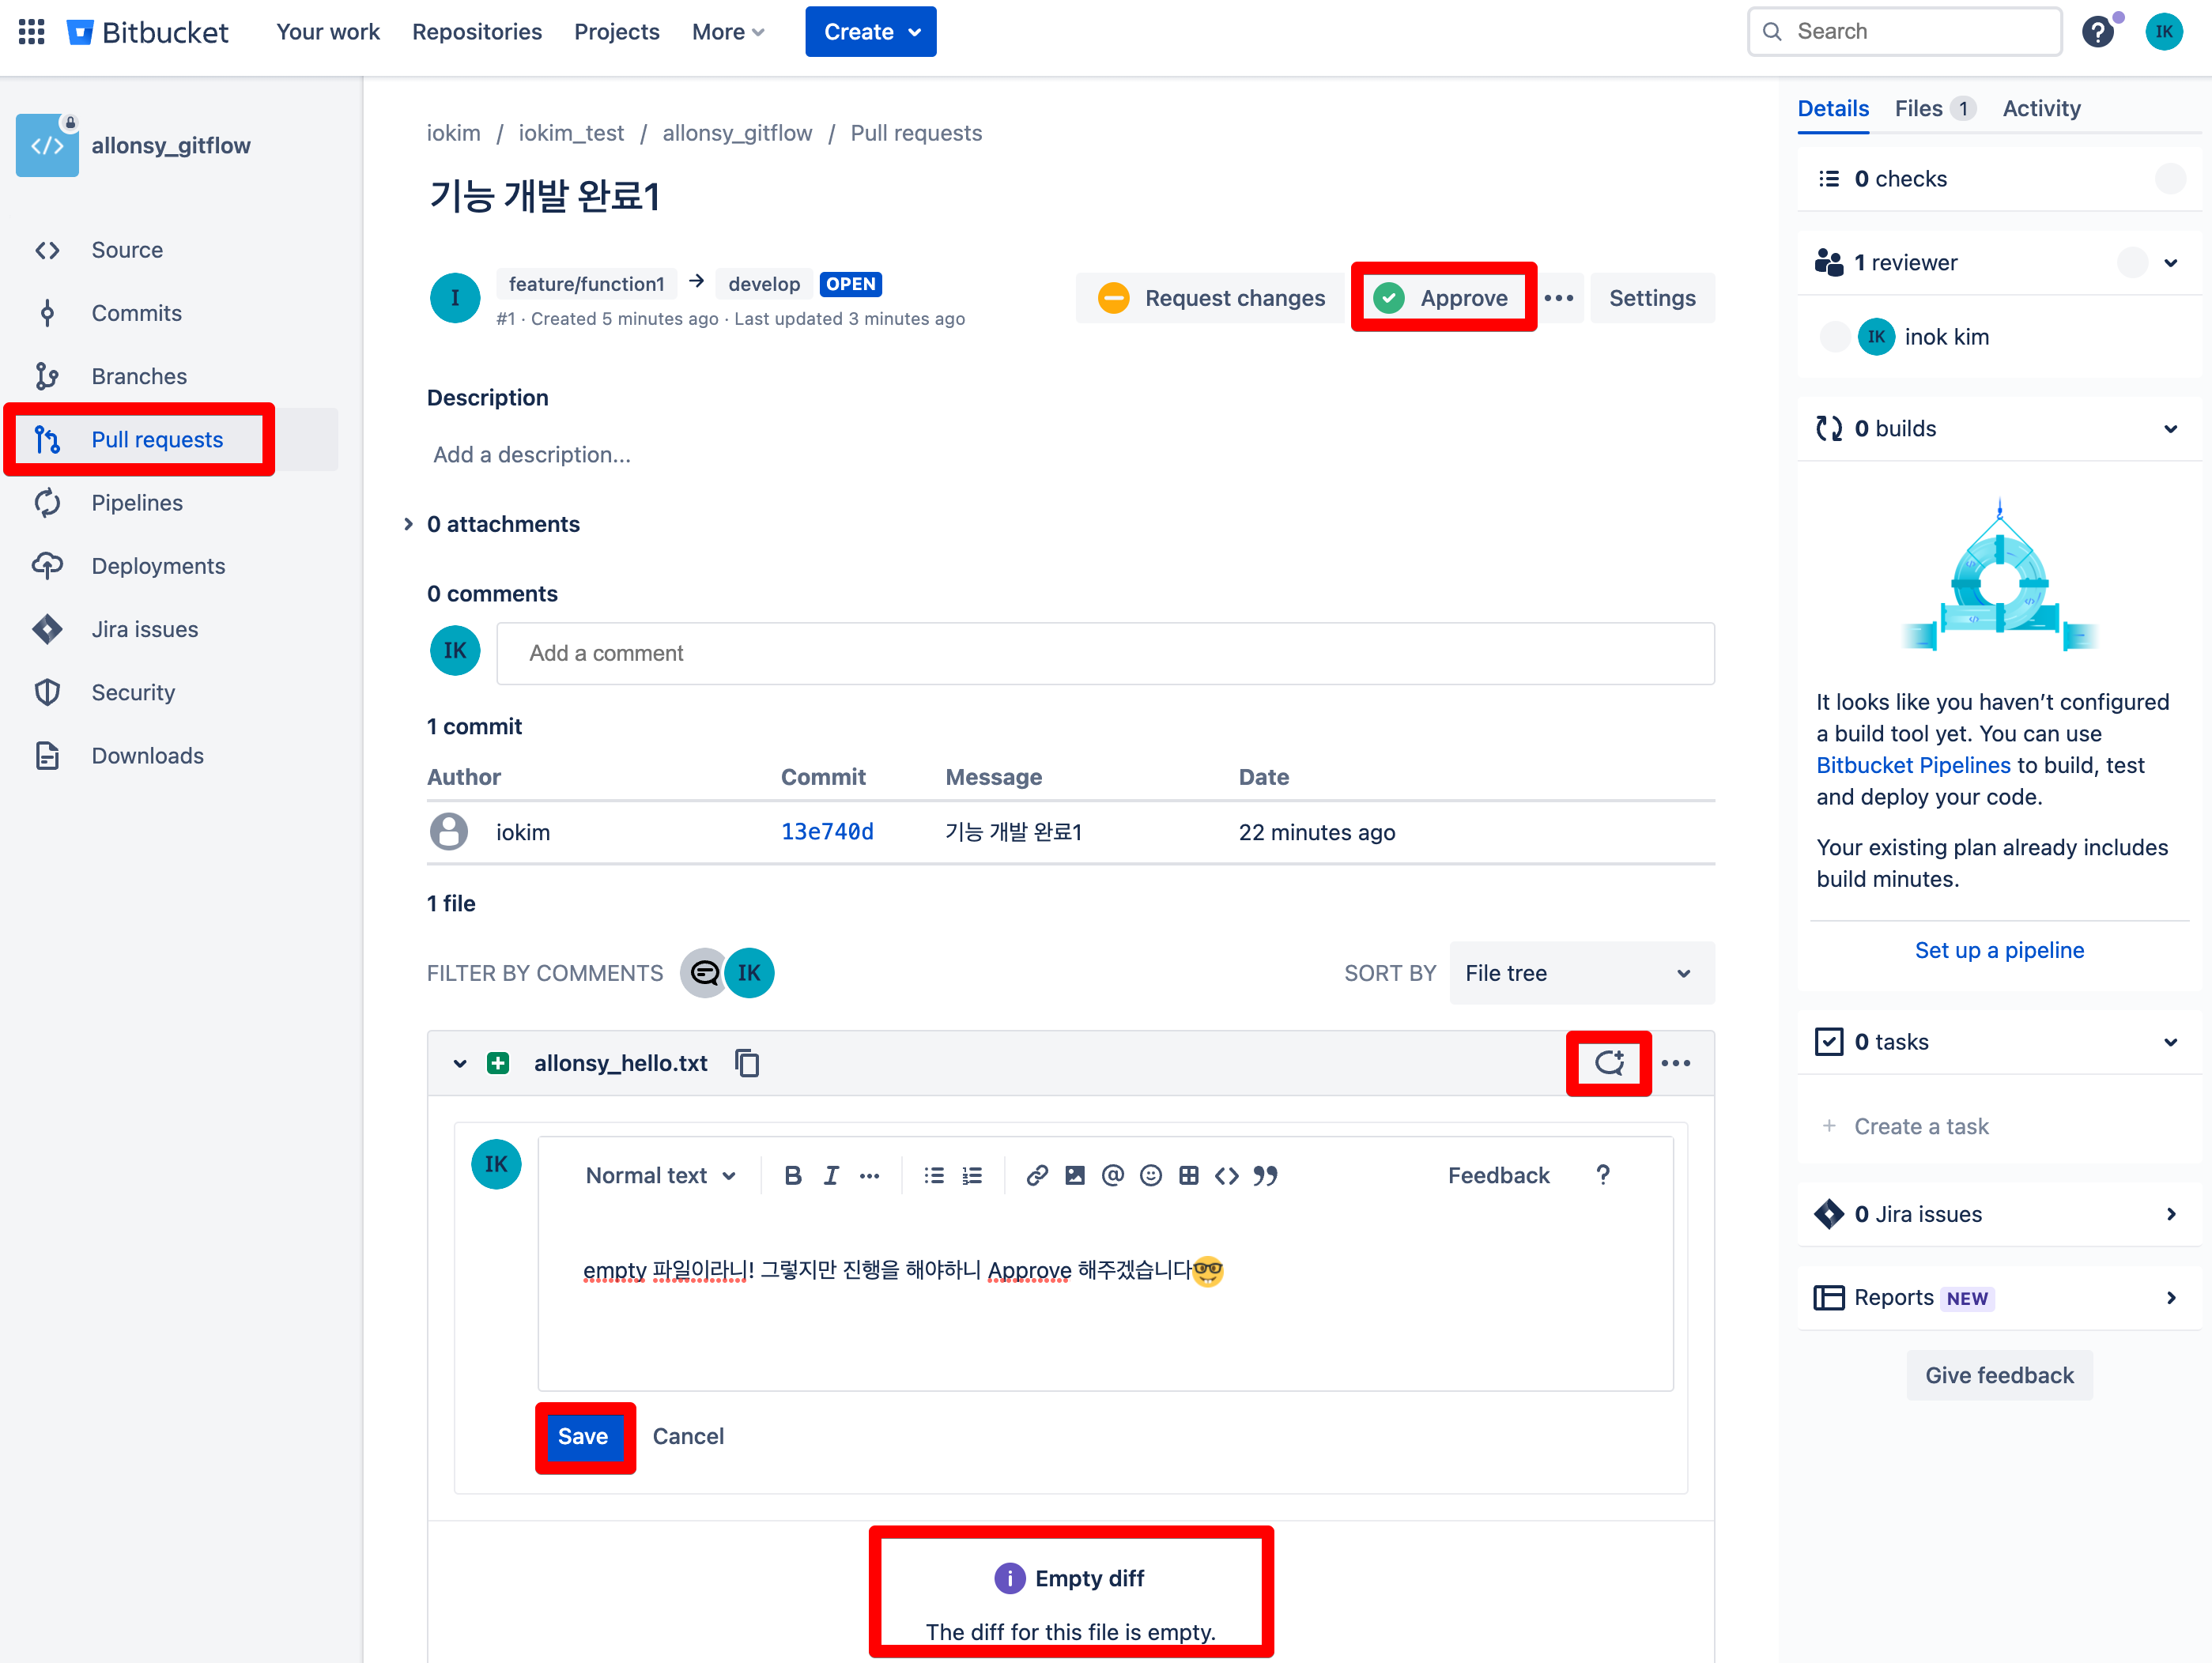Copy allonsy_hello.txt file path icon

point(747,1062)
